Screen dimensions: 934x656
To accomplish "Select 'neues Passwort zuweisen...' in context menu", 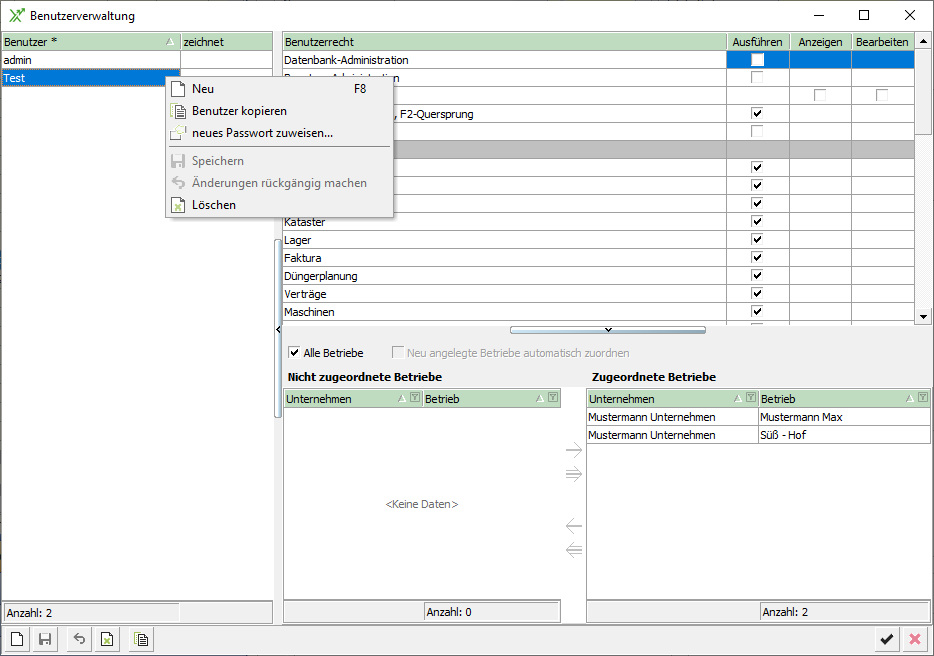I will [x=262, y=133].
